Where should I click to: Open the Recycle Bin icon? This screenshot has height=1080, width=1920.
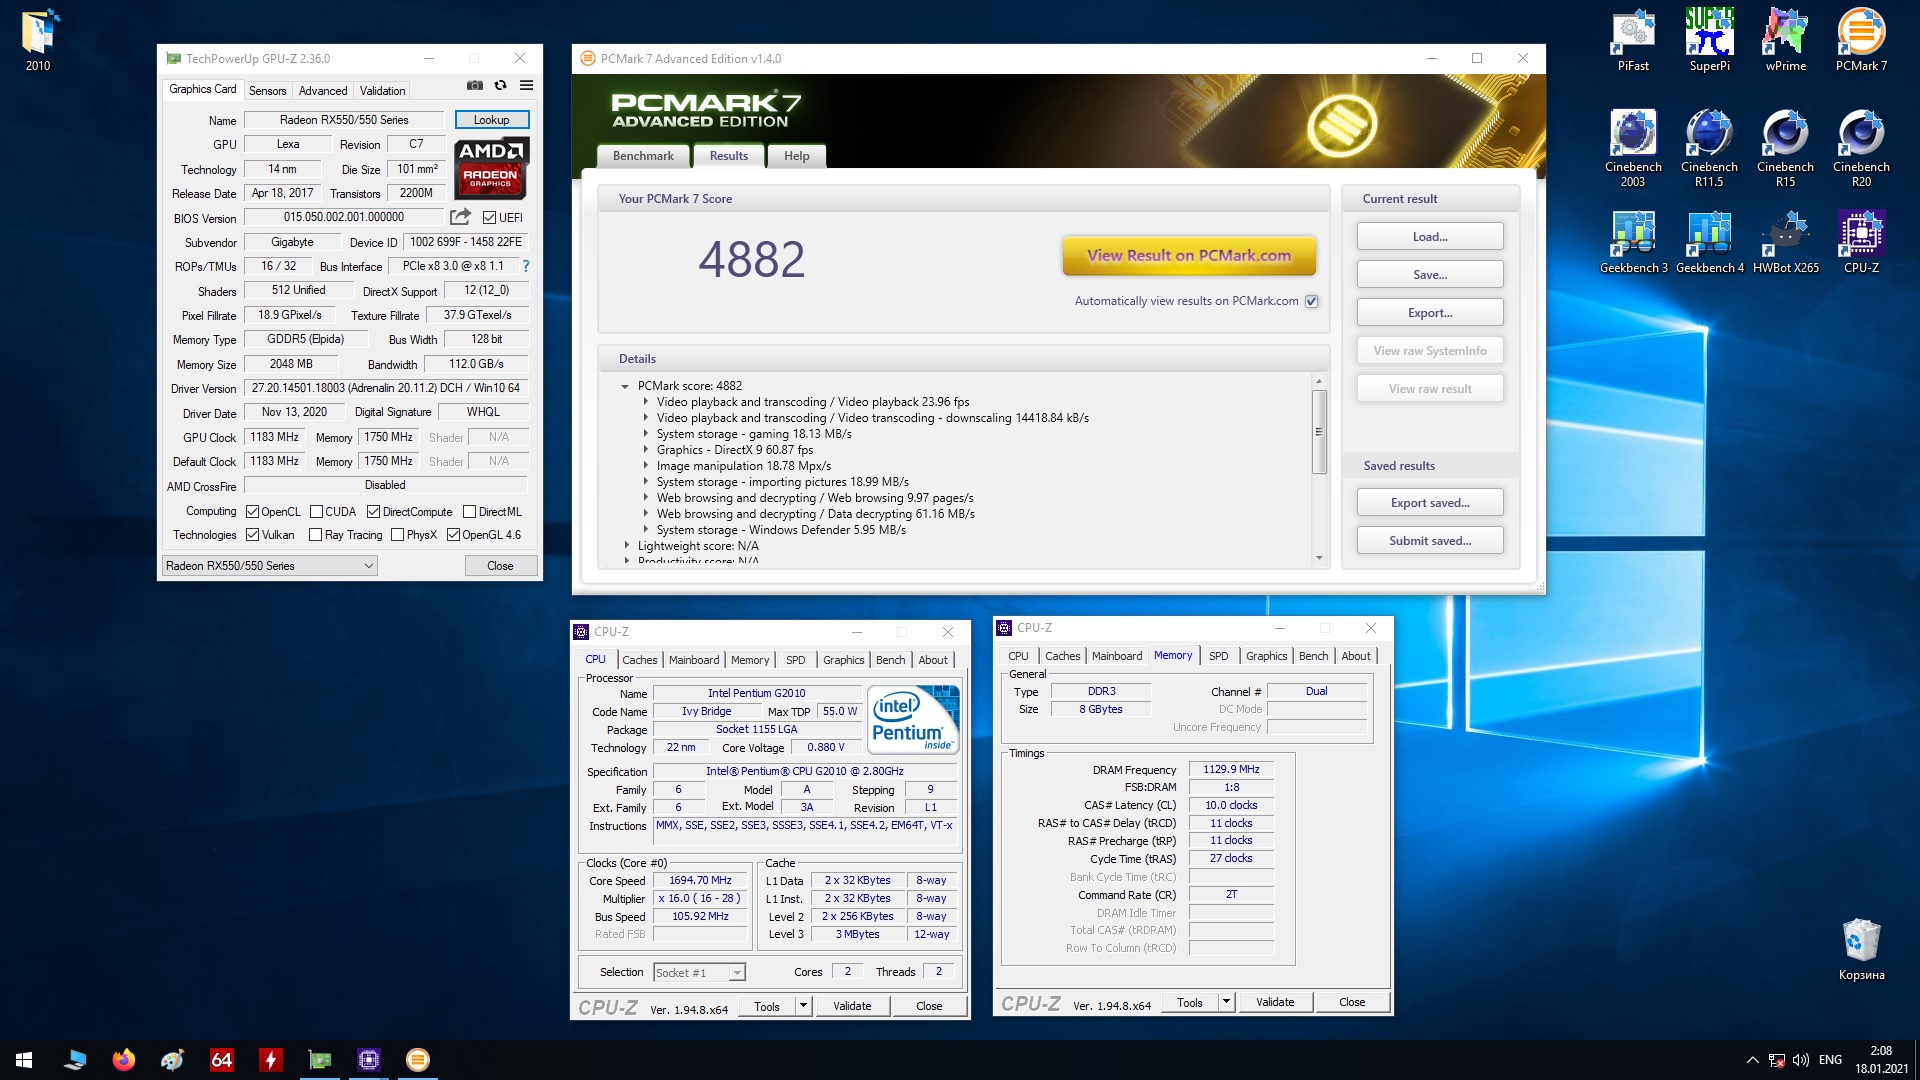pos(1862,949)
